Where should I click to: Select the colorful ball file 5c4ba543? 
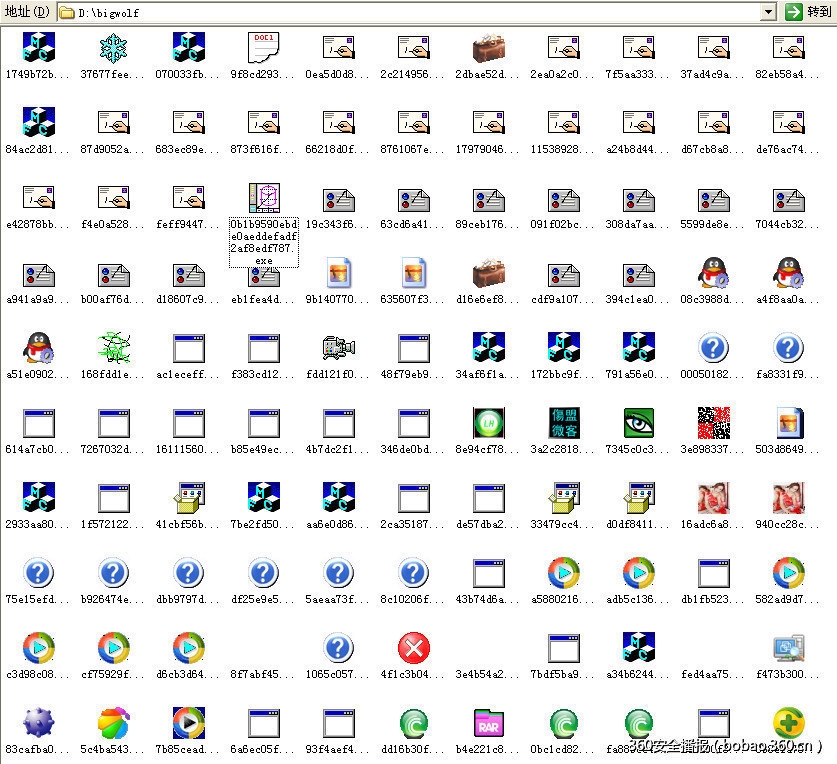(113, 722)
